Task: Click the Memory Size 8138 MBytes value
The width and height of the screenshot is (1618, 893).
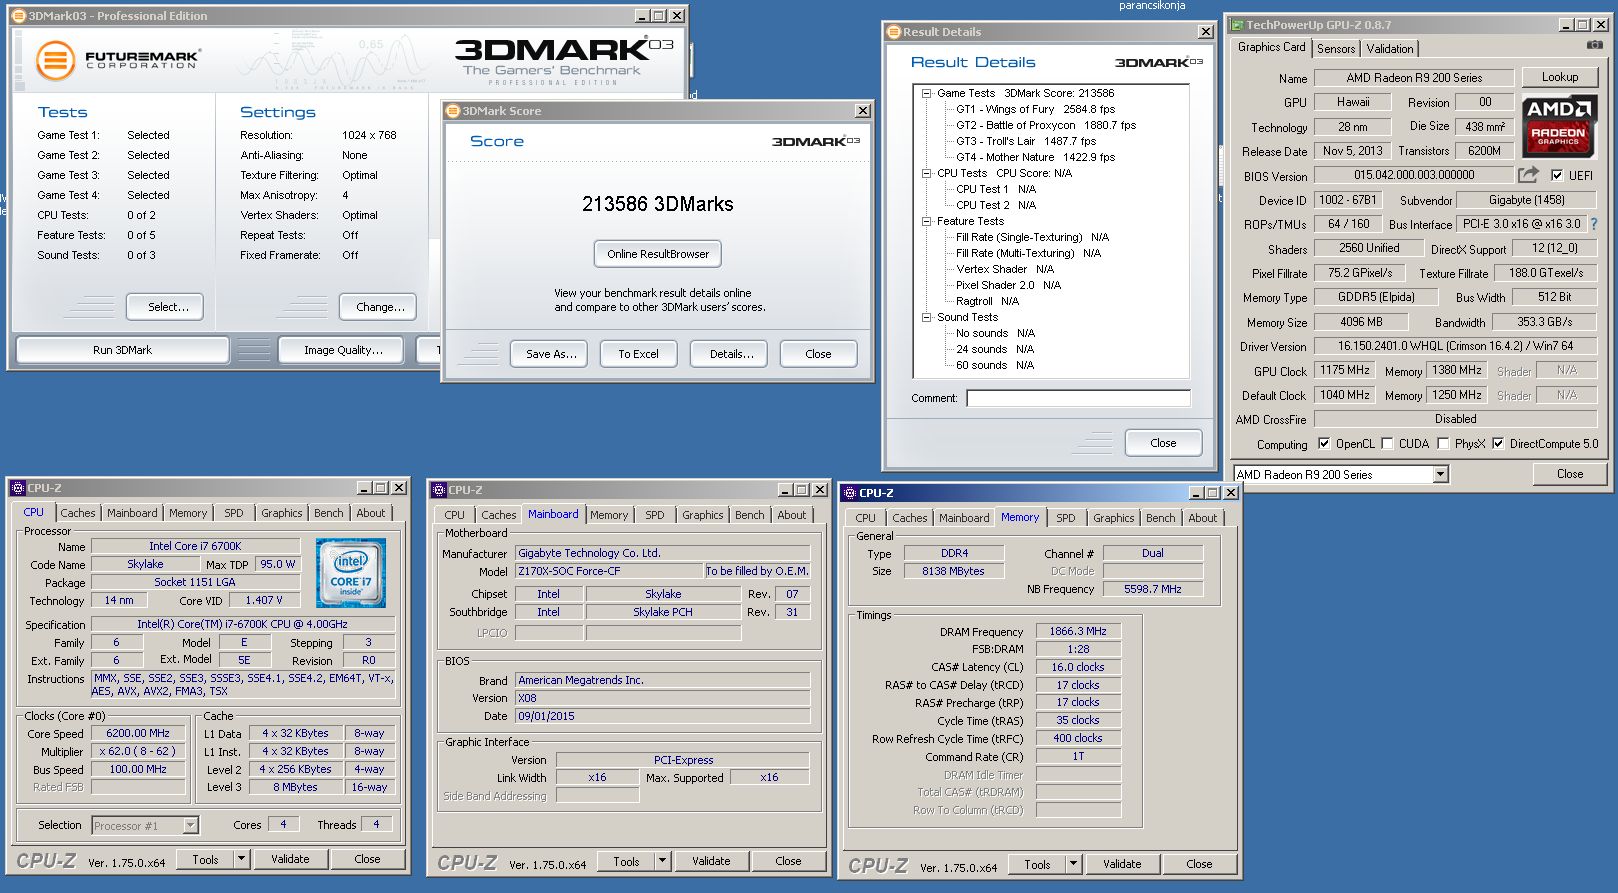Action: (953, 571)
